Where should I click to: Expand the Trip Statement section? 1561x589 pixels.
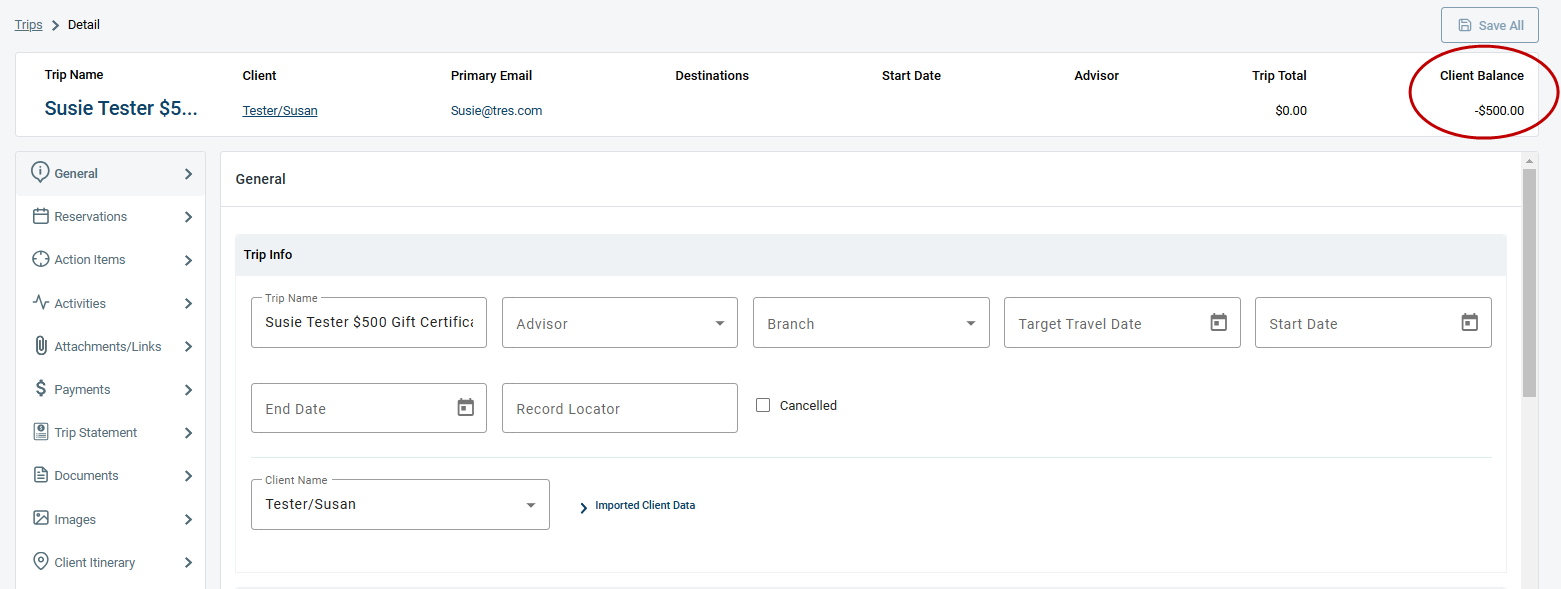pyautogui.click(x=95, y=432)
